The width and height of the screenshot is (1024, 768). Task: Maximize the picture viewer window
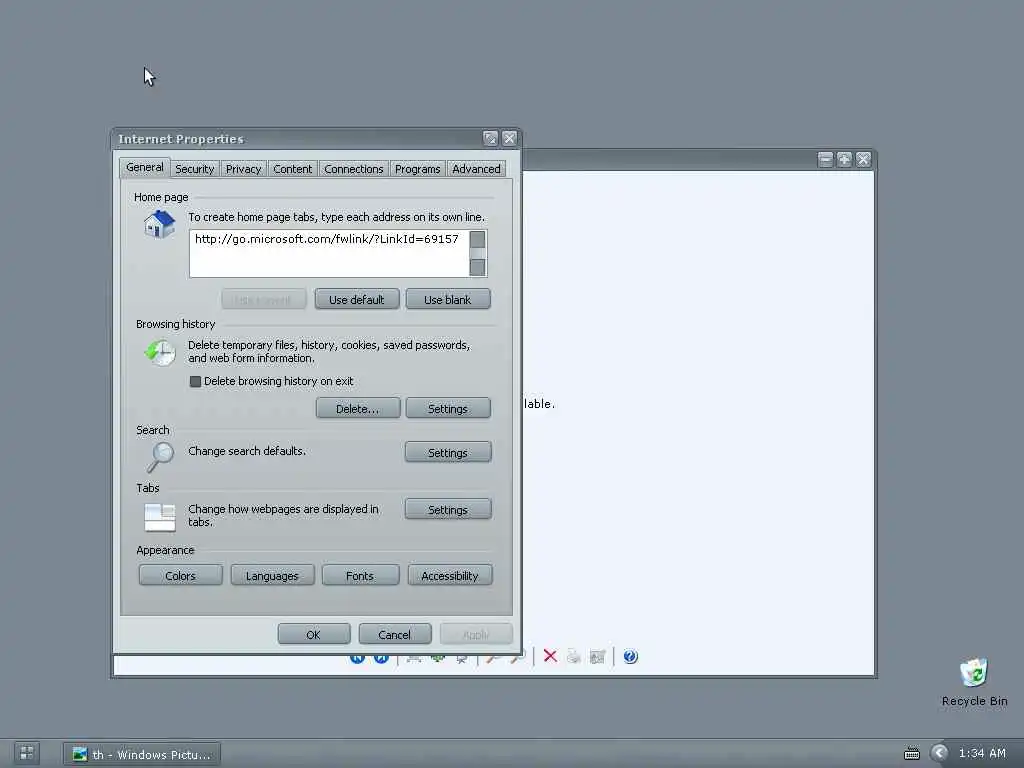844,159
